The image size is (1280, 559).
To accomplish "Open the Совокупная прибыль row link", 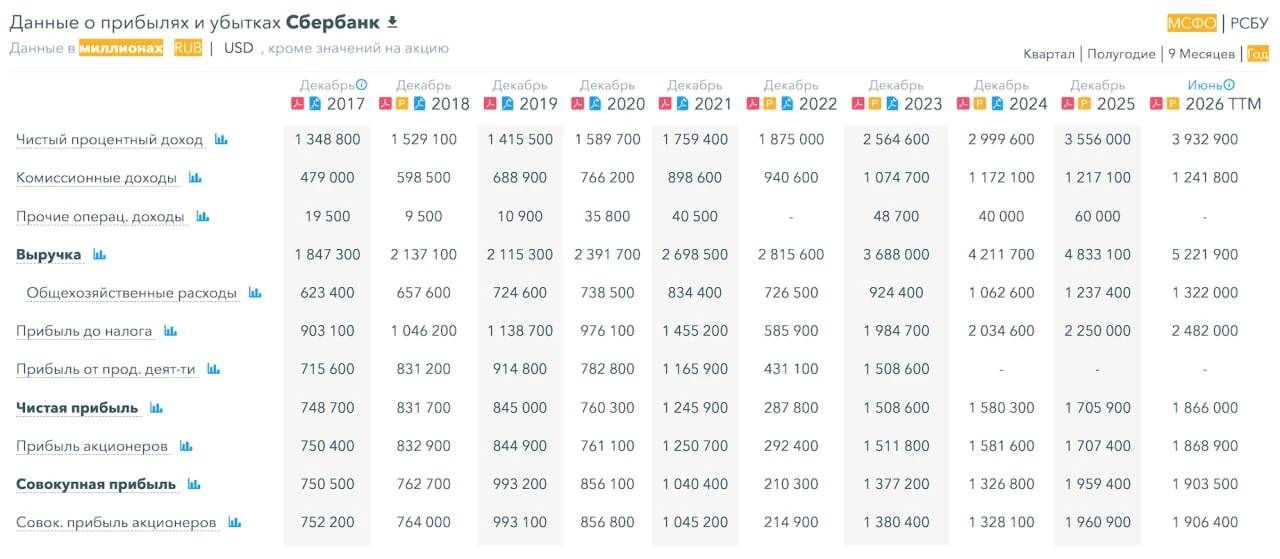I will pos(96,484).
